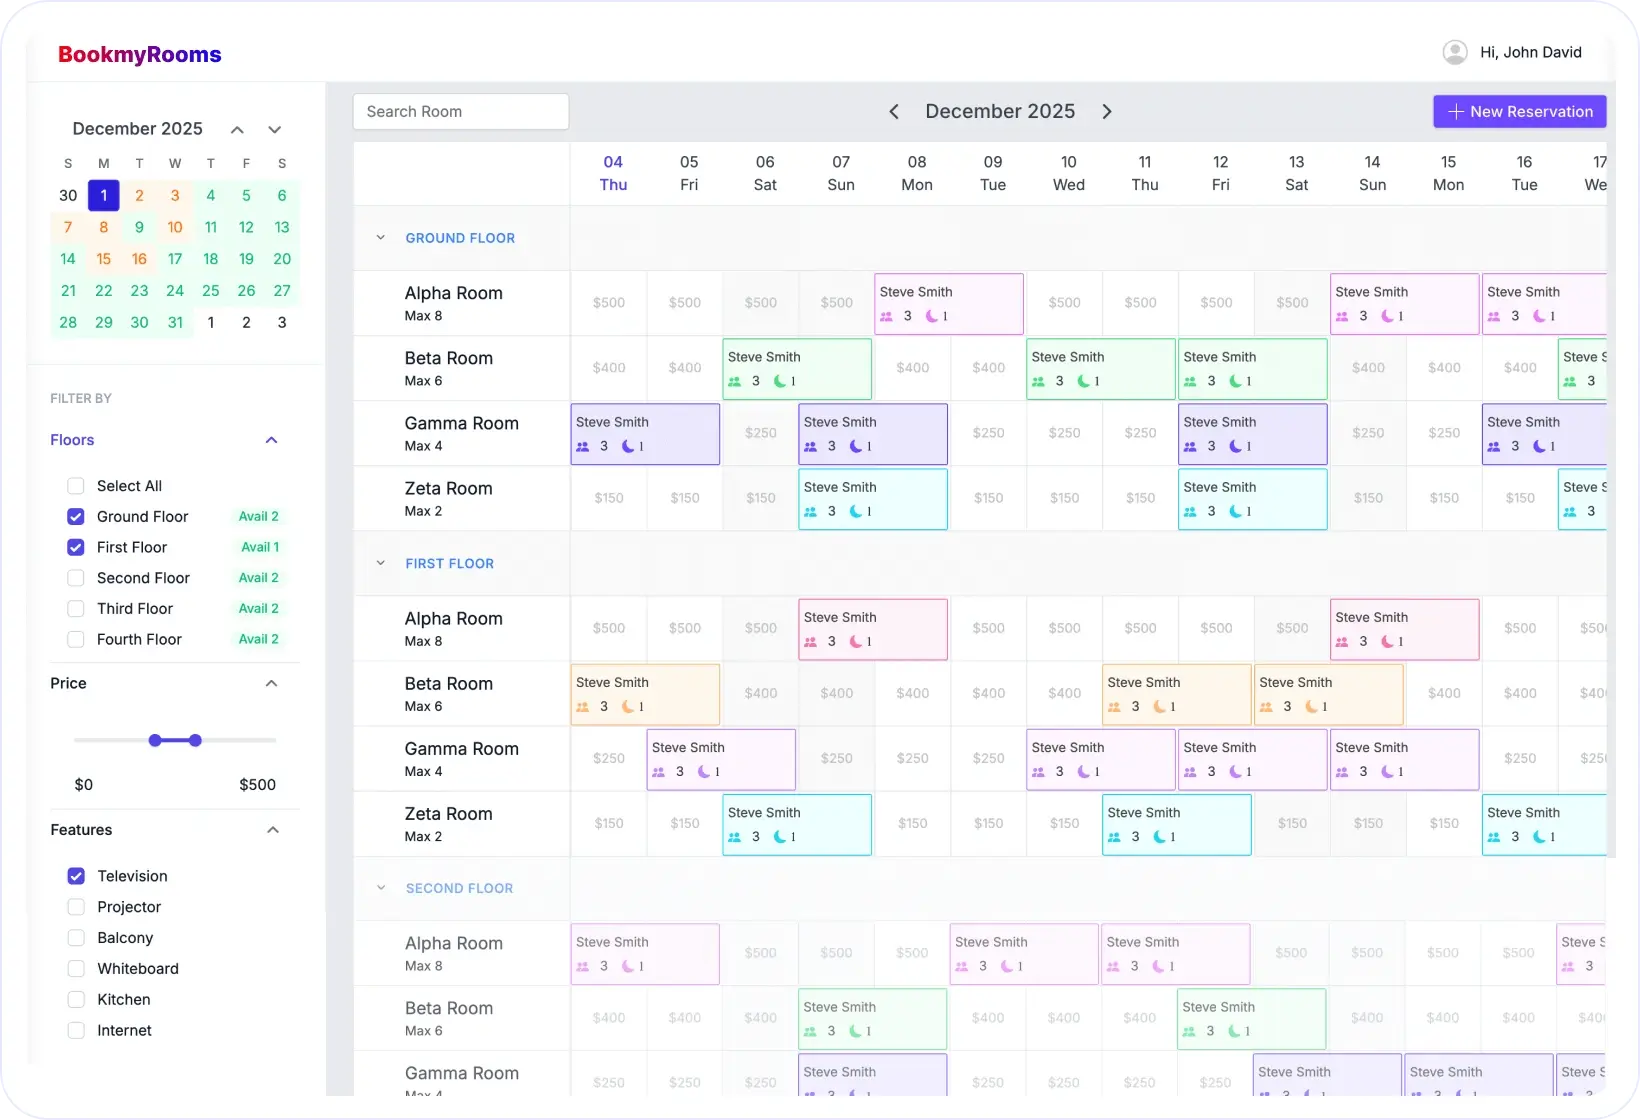Click mini calendar up arrow for previous month
The width and height of the screenshot is (1640, 1120).
[237, 130]
